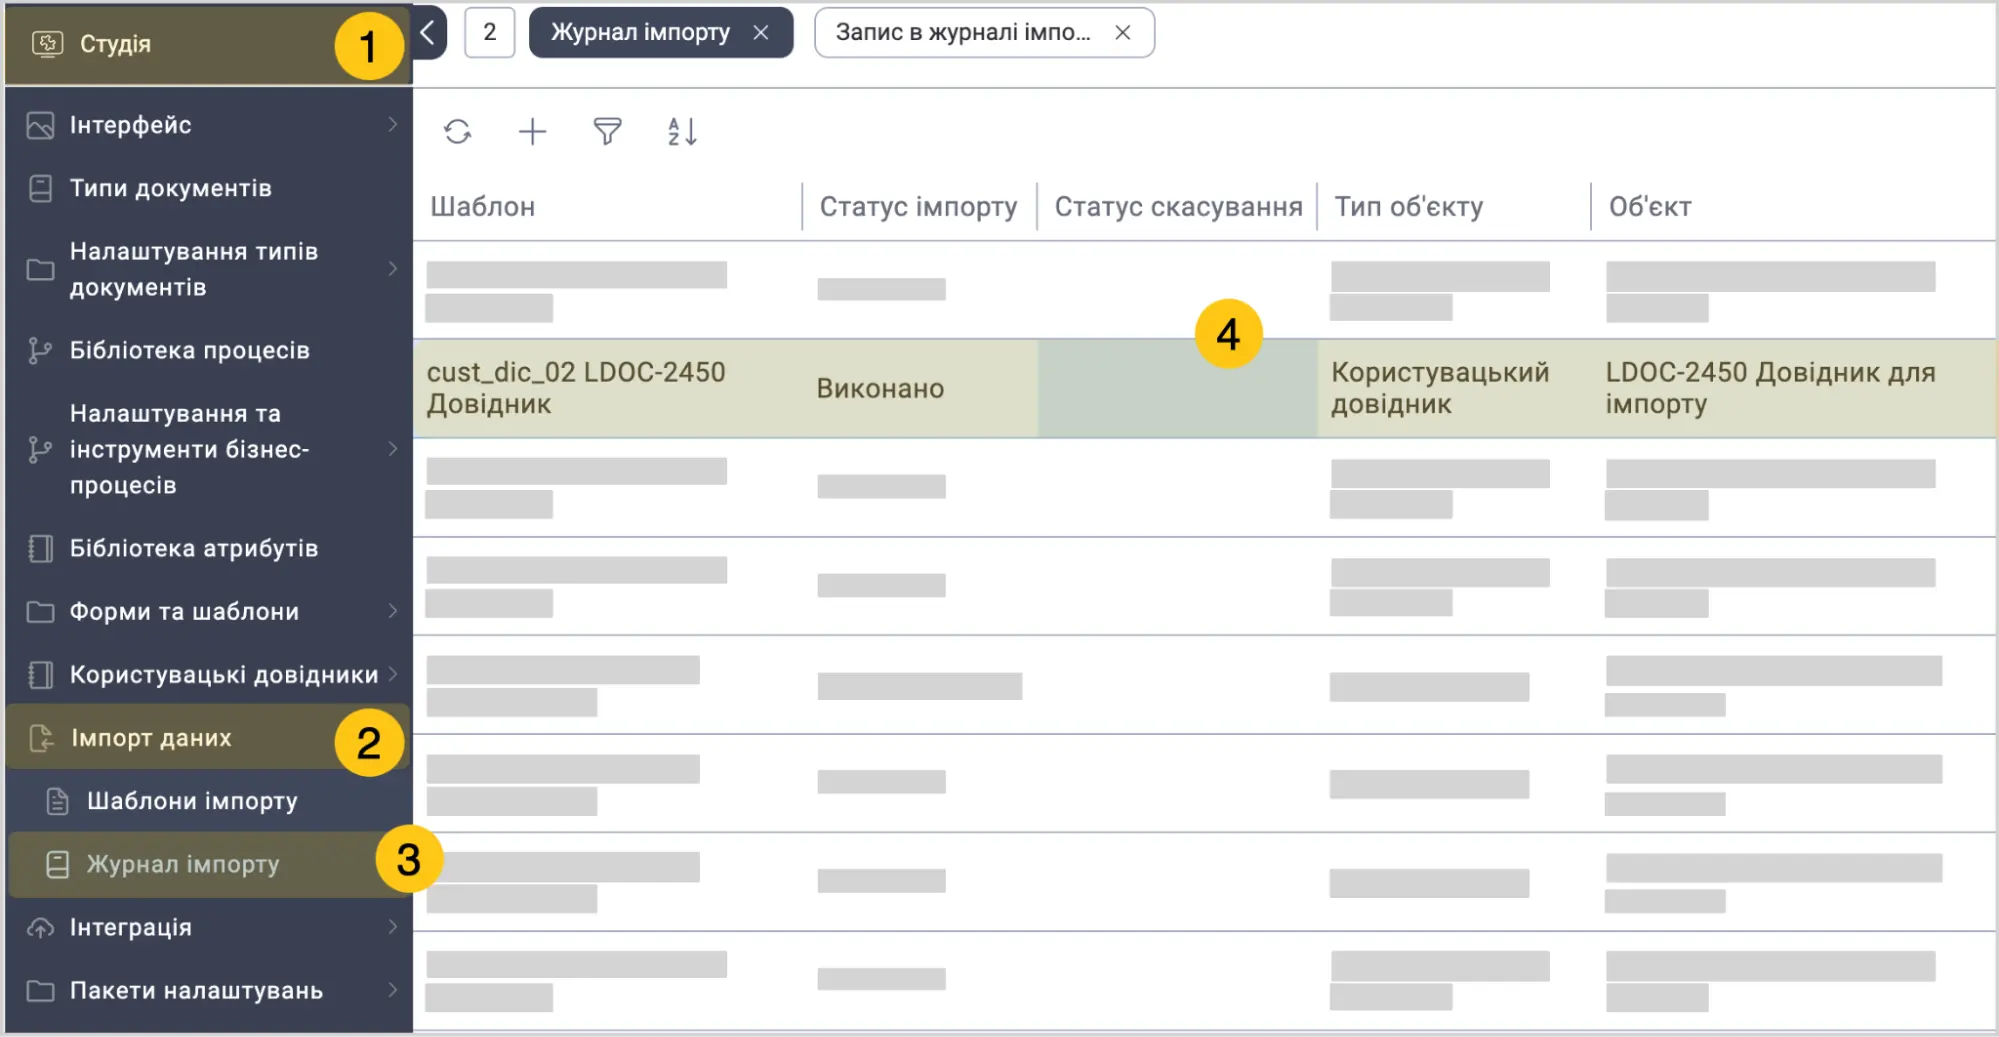Switch to the Запис в журналі імпо... tab
The height and width of the screenshot is (1037, 1999).
click(962, 33)
